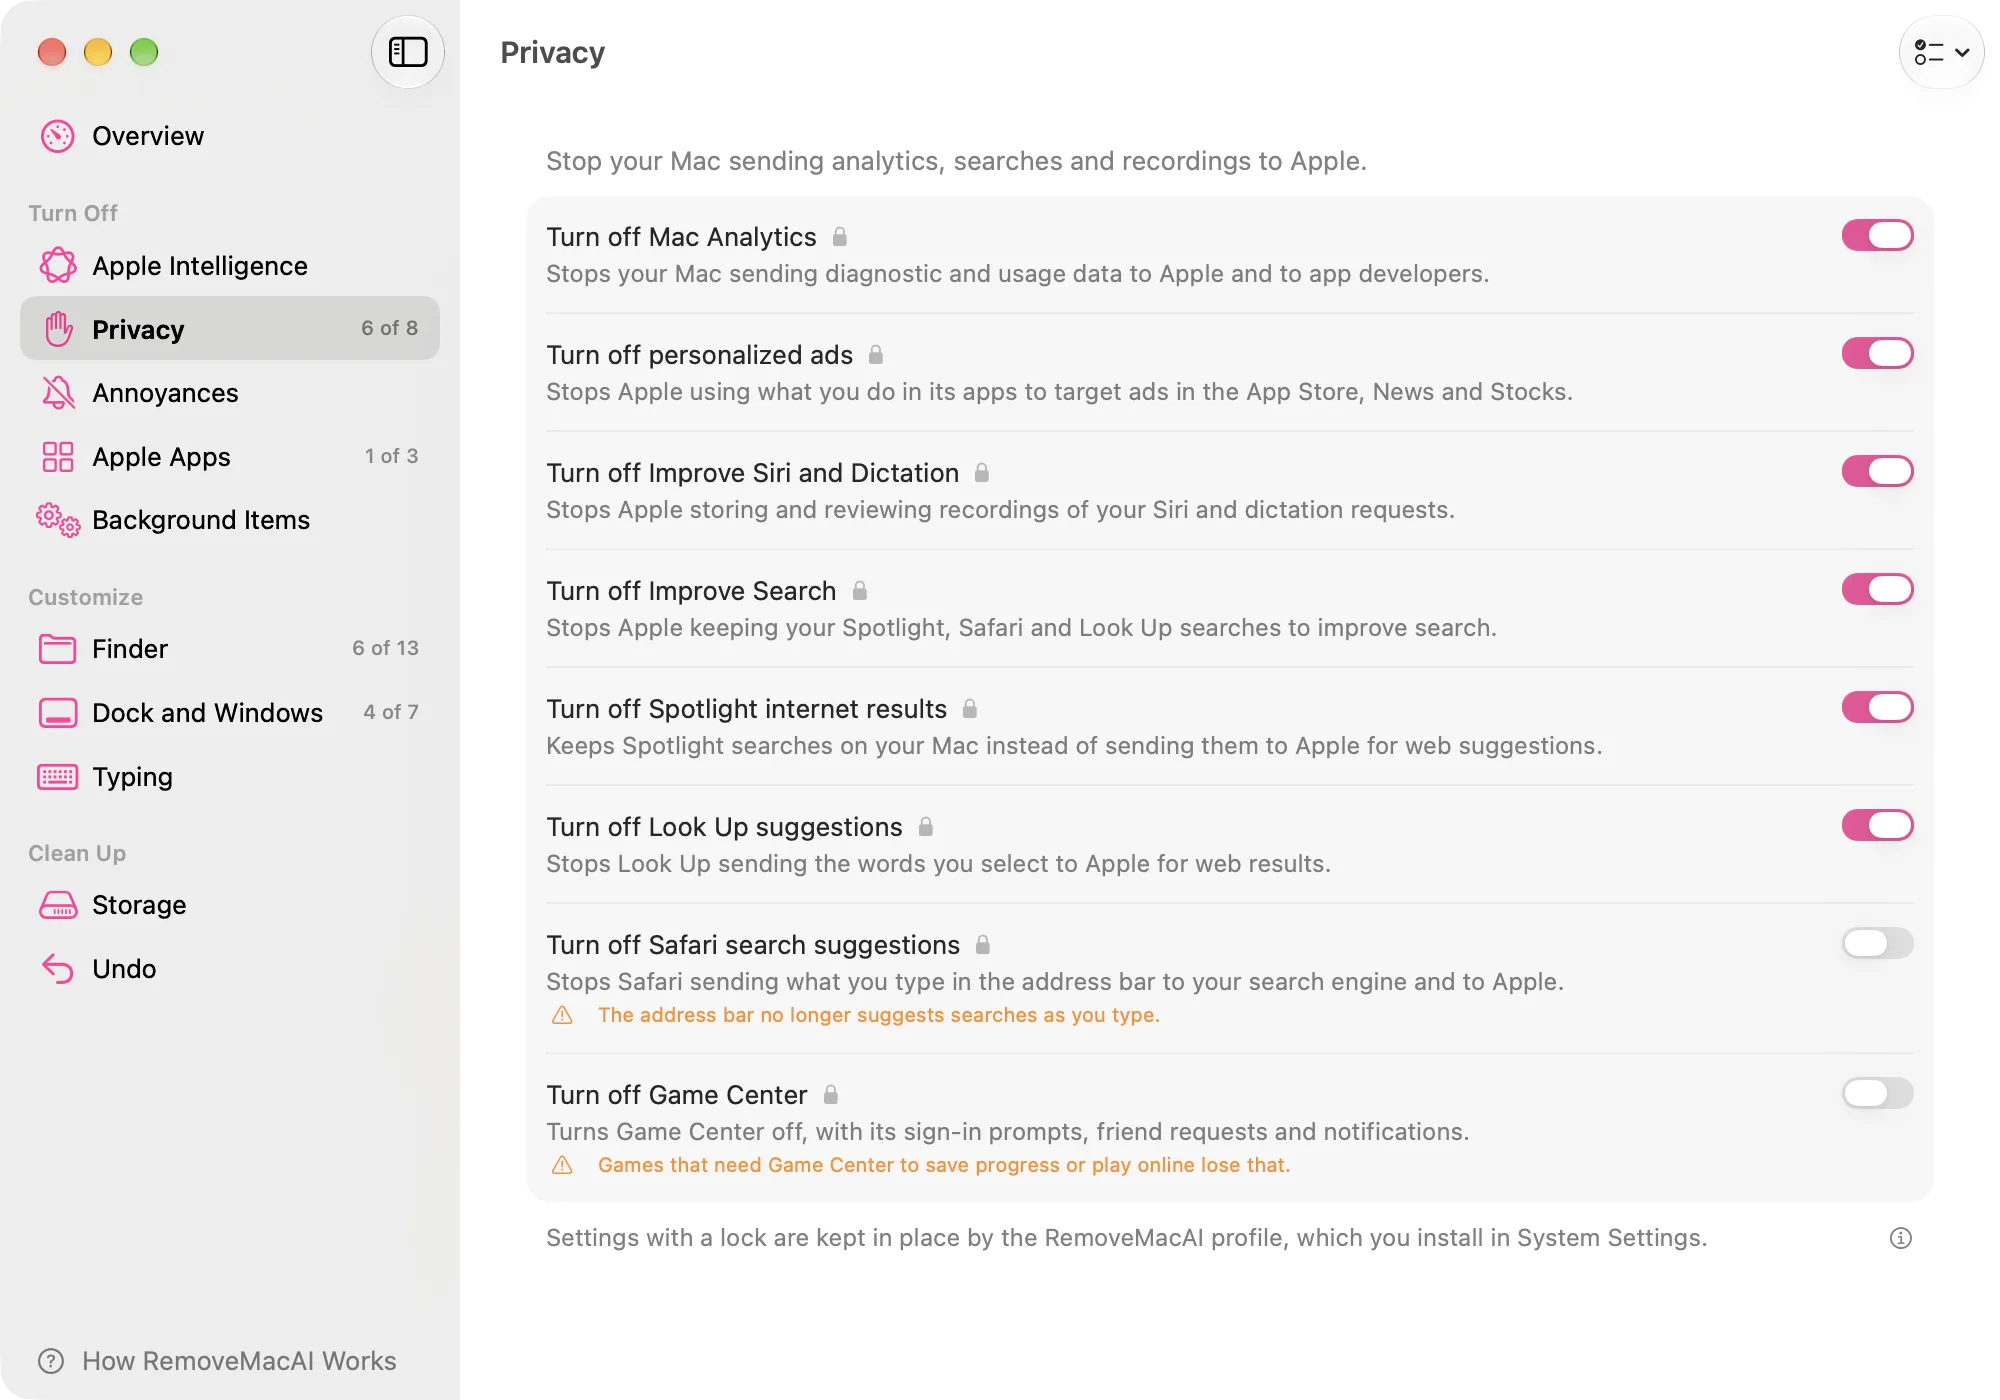
Task: Open the list view options dropdown
Action: tap(1941, 52)
